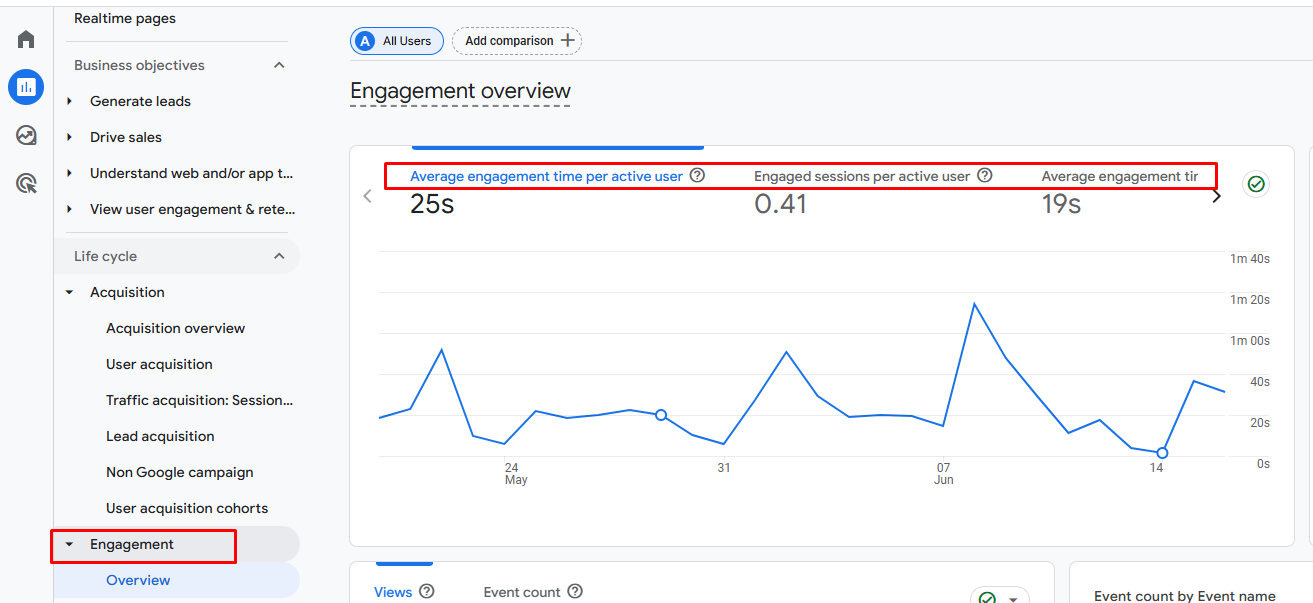Image resolution: width=1313 pixels, height=603 pixels.
Task: Open Lead acquisition report
Action: click(160, 436)
